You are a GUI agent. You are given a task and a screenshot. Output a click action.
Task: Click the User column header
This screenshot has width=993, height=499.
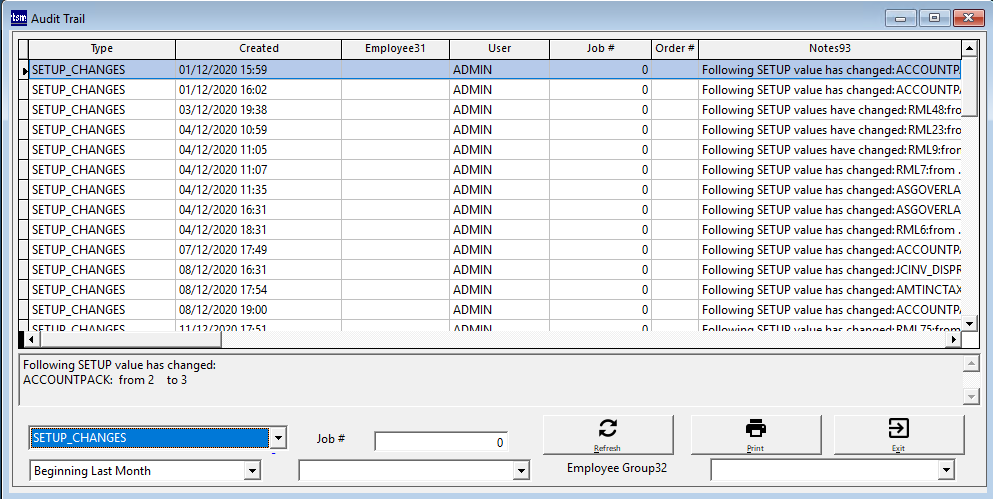[499, 48]
